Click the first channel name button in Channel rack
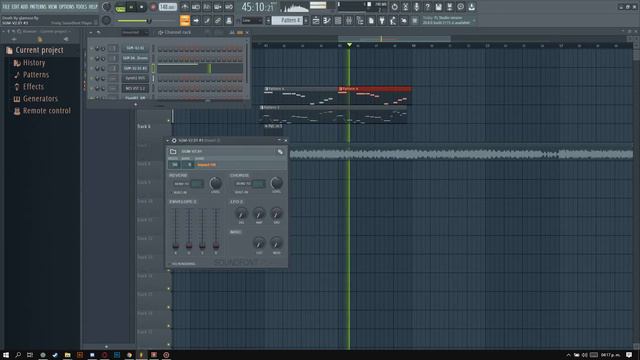Viewport: 640px width, 360px height. pyautogui.click(x=135, y=48)
